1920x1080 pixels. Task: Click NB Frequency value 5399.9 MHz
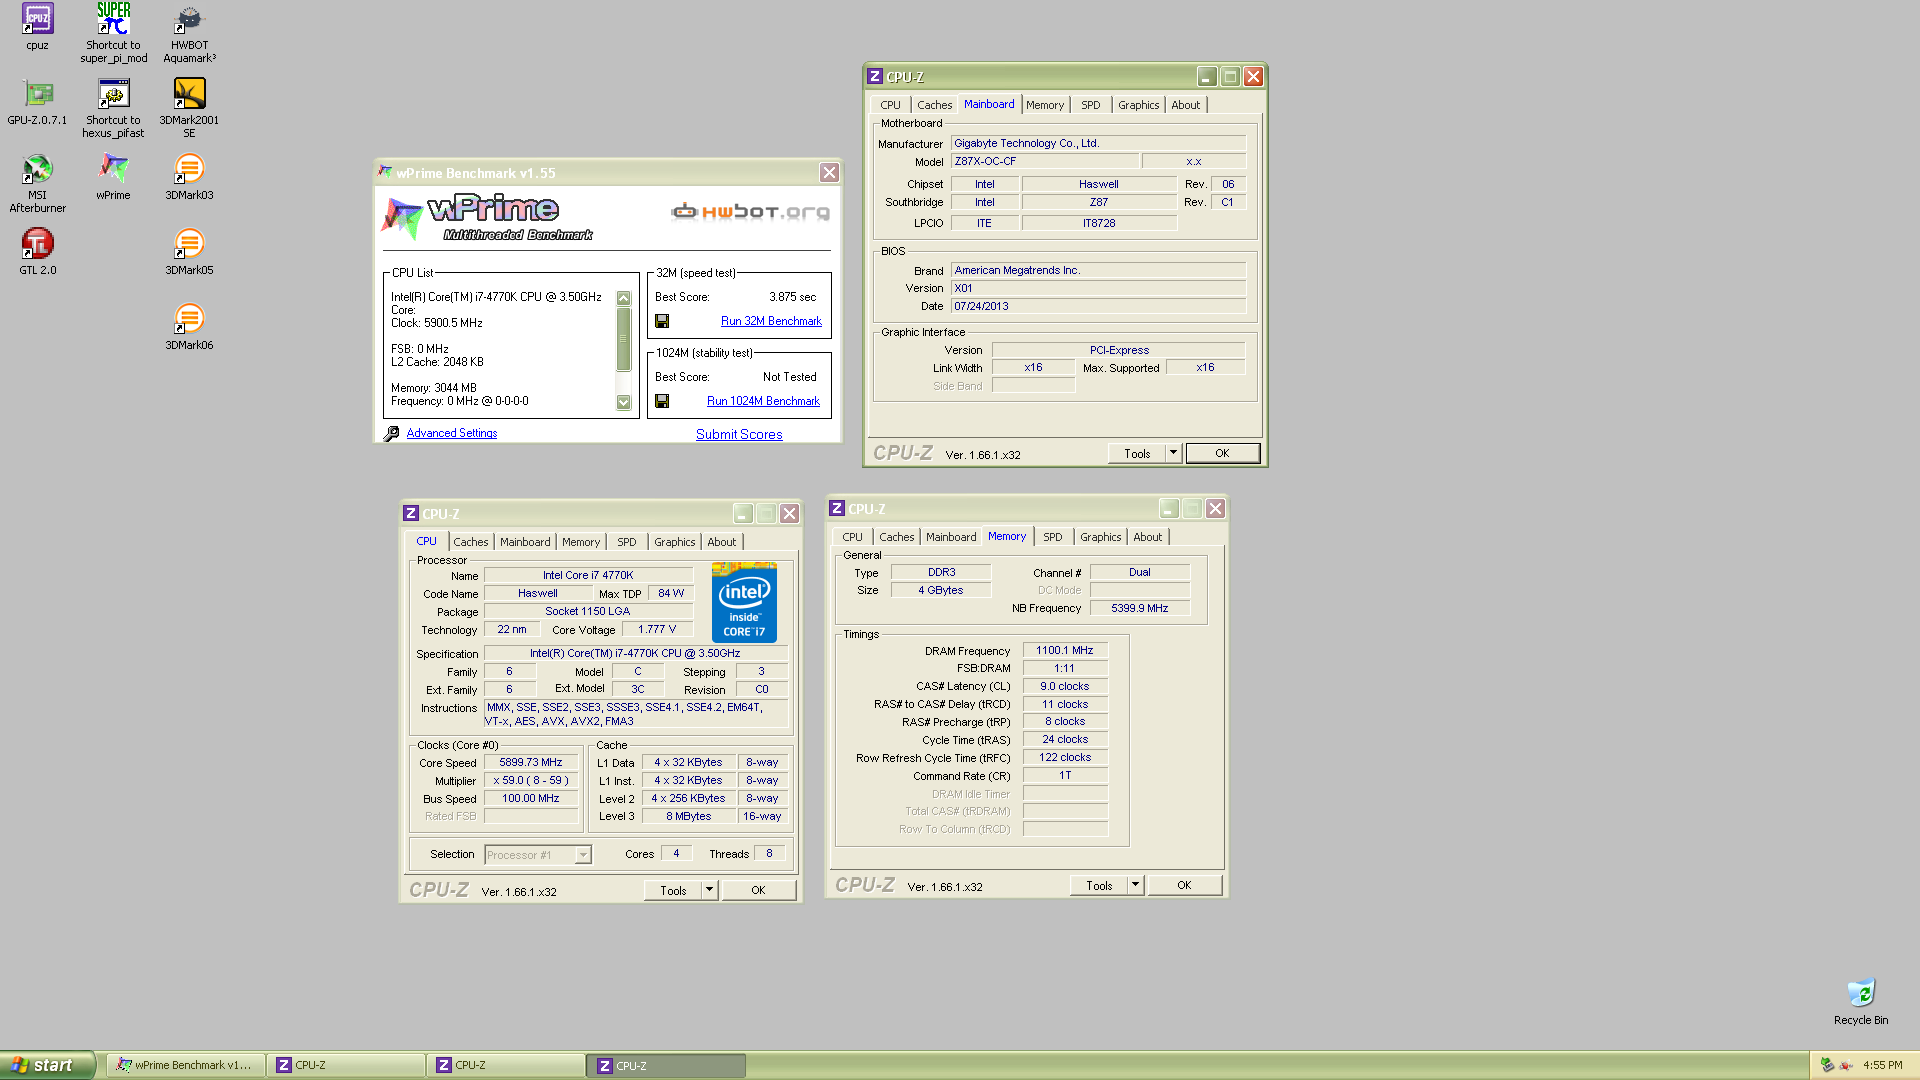(1139, 609)
